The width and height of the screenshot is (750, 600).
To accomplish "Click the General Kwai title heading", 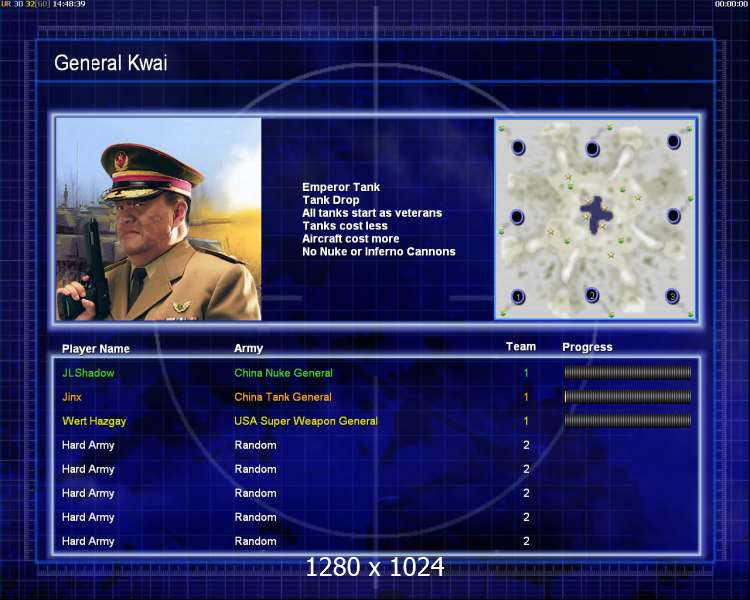I will coord(110,63).
